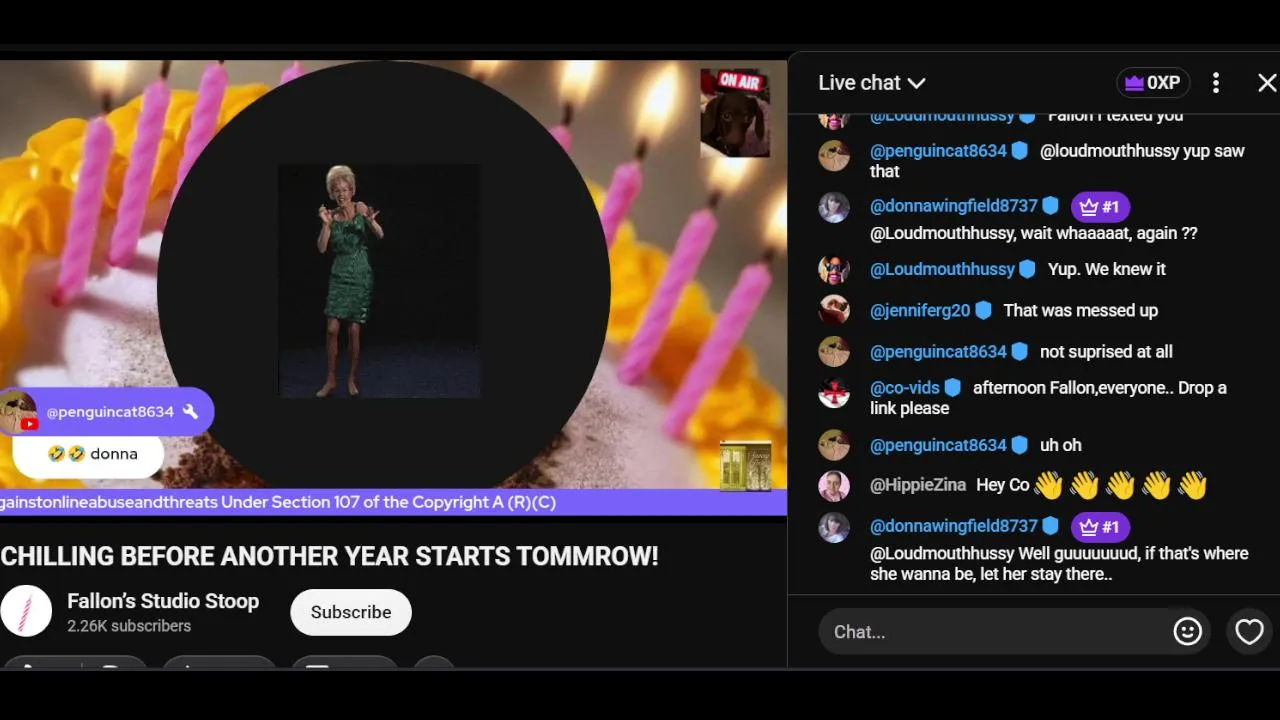This screenshot has height=720, width=1280.
Task: Click the small gold logo in video corner
Action: [x=746, y=466]
